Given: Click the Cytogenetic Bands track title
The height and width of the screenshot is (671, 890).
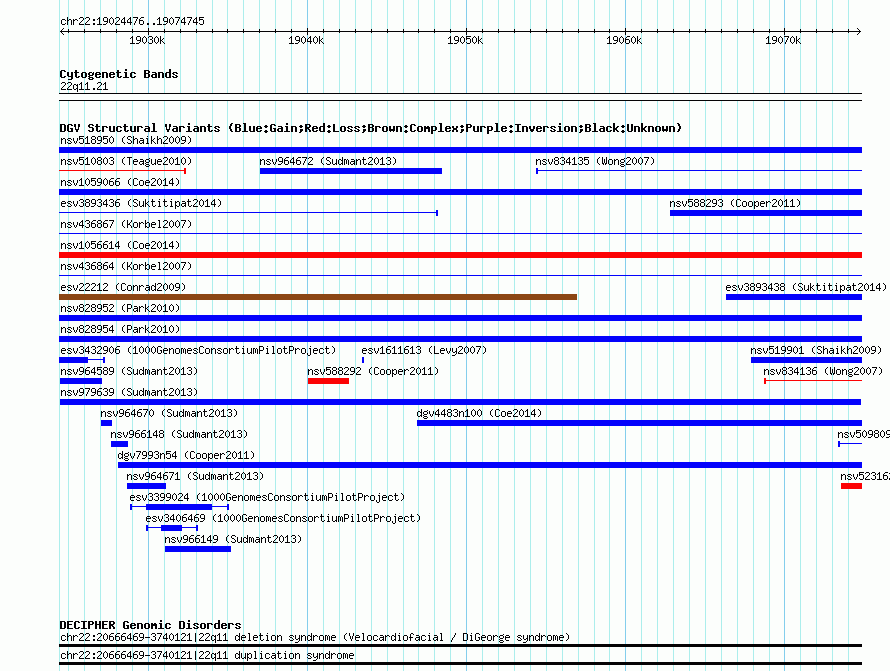Looking at the screenshot, I should click(119, 74).
